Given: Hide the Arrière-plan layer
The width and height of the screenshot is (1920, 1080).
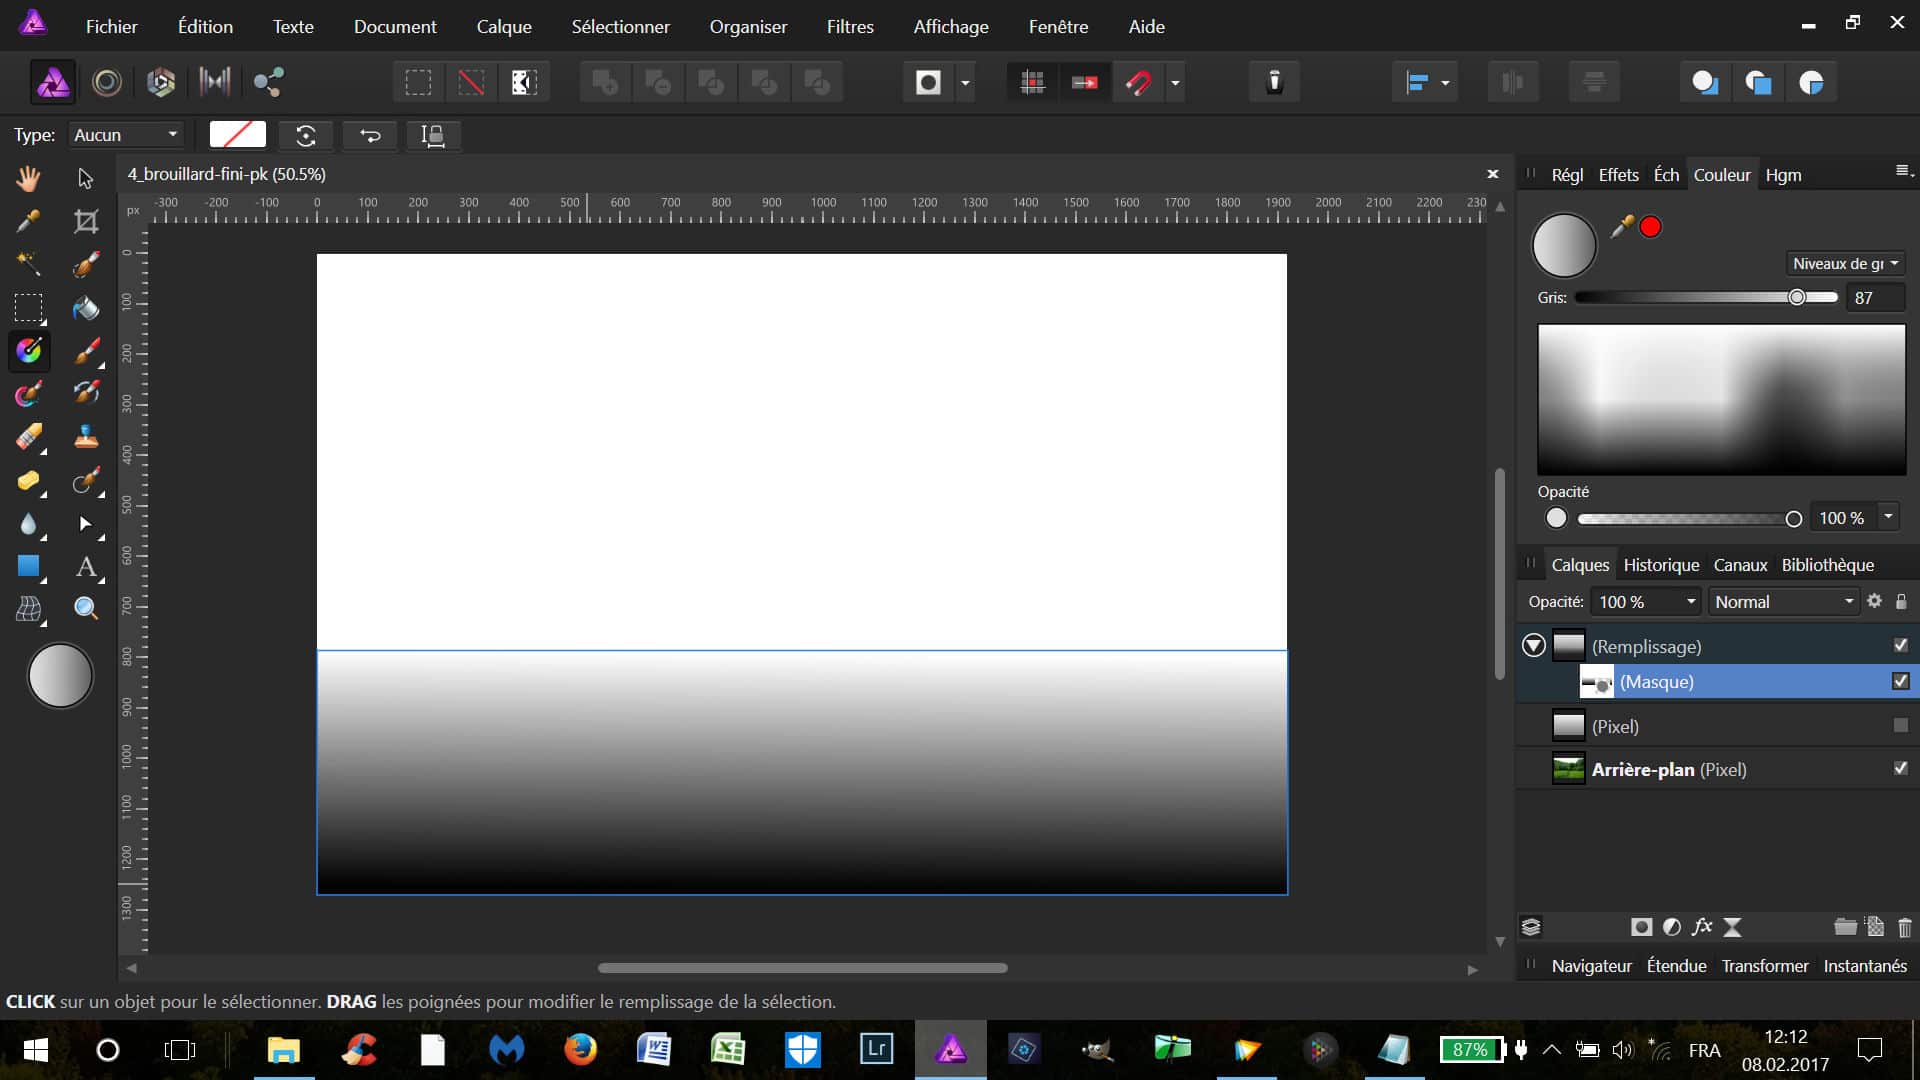Looking at the screenshot, I should tap(1900, 769).
